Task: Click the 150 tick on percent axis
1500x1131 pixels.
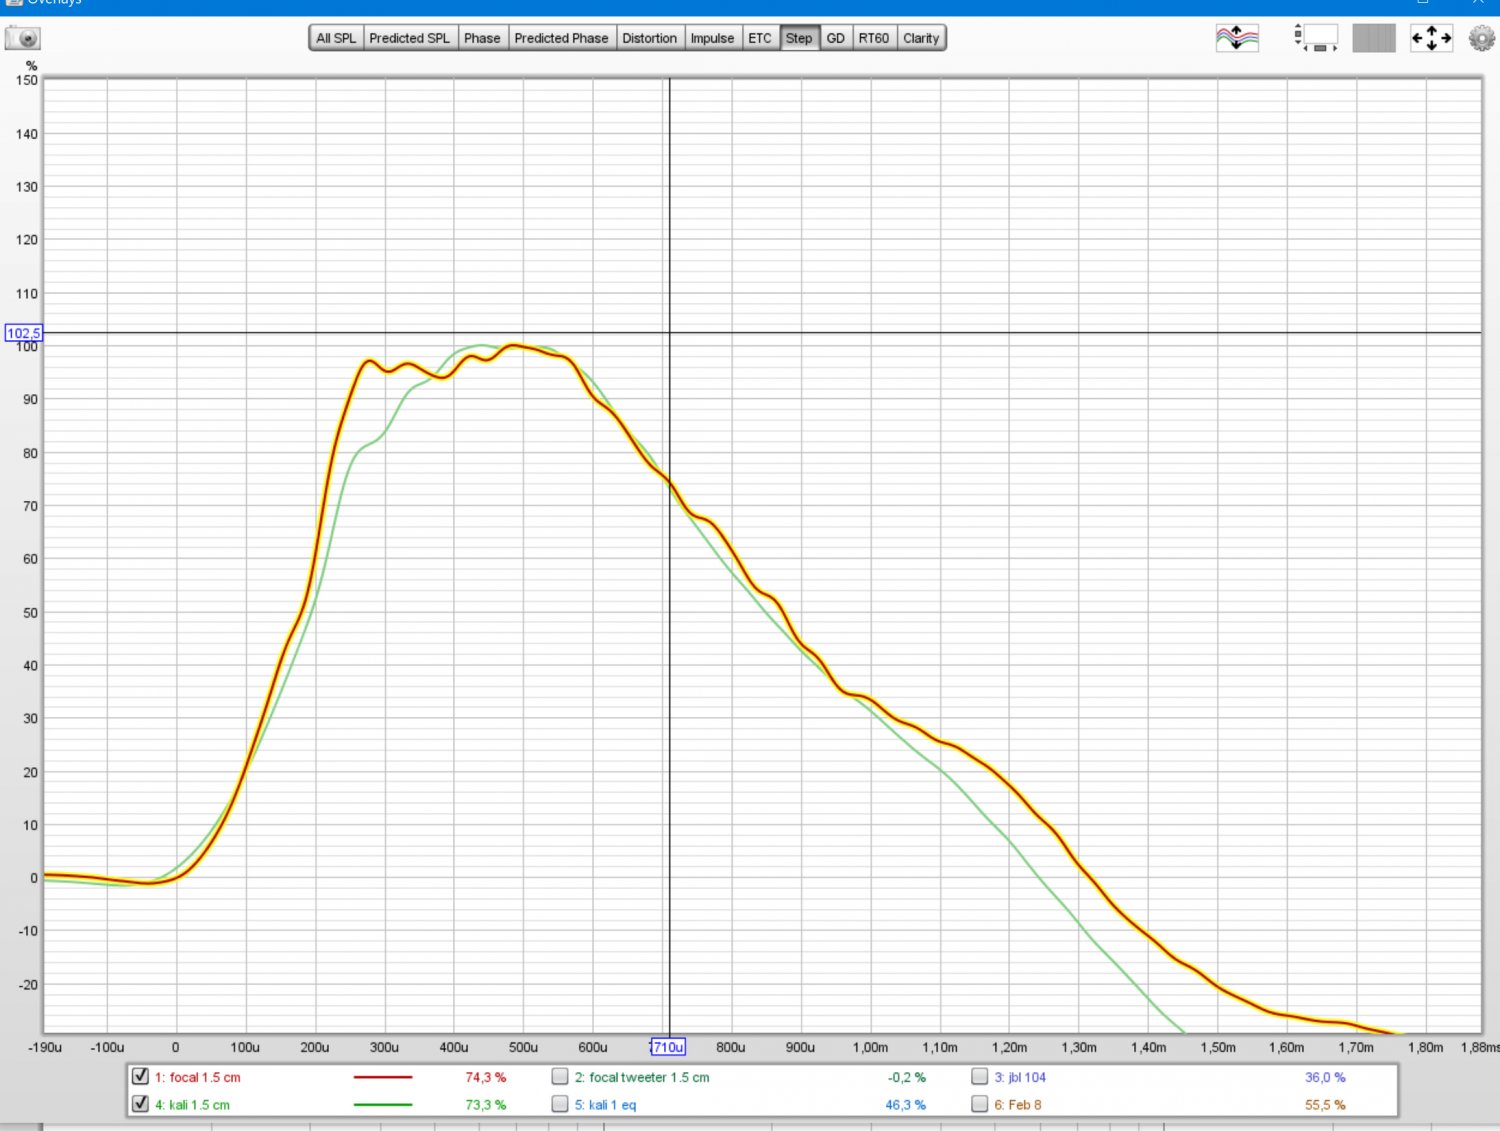Action: click(27, 80)
